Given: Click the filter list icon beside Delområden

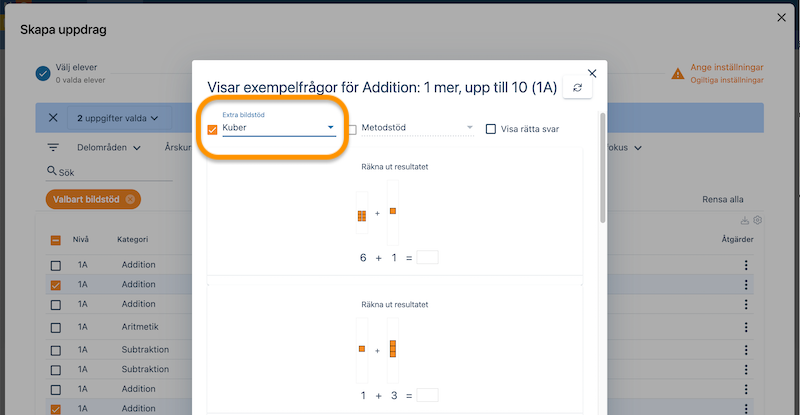Looking at the screenshot, I should 53,147.
